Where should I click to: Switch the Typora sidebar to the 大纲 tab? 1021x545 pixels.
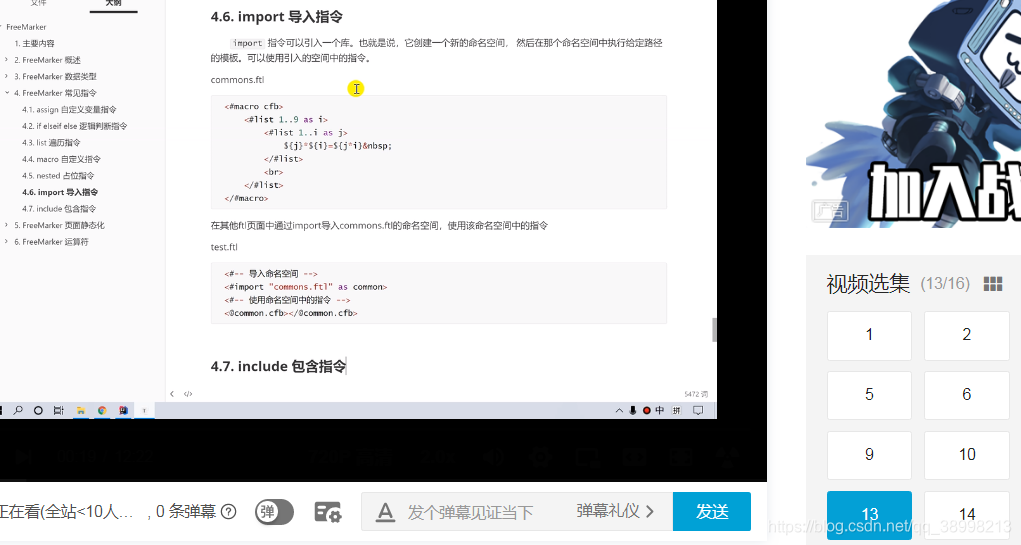pyautogui.click(x=113, y=3)
